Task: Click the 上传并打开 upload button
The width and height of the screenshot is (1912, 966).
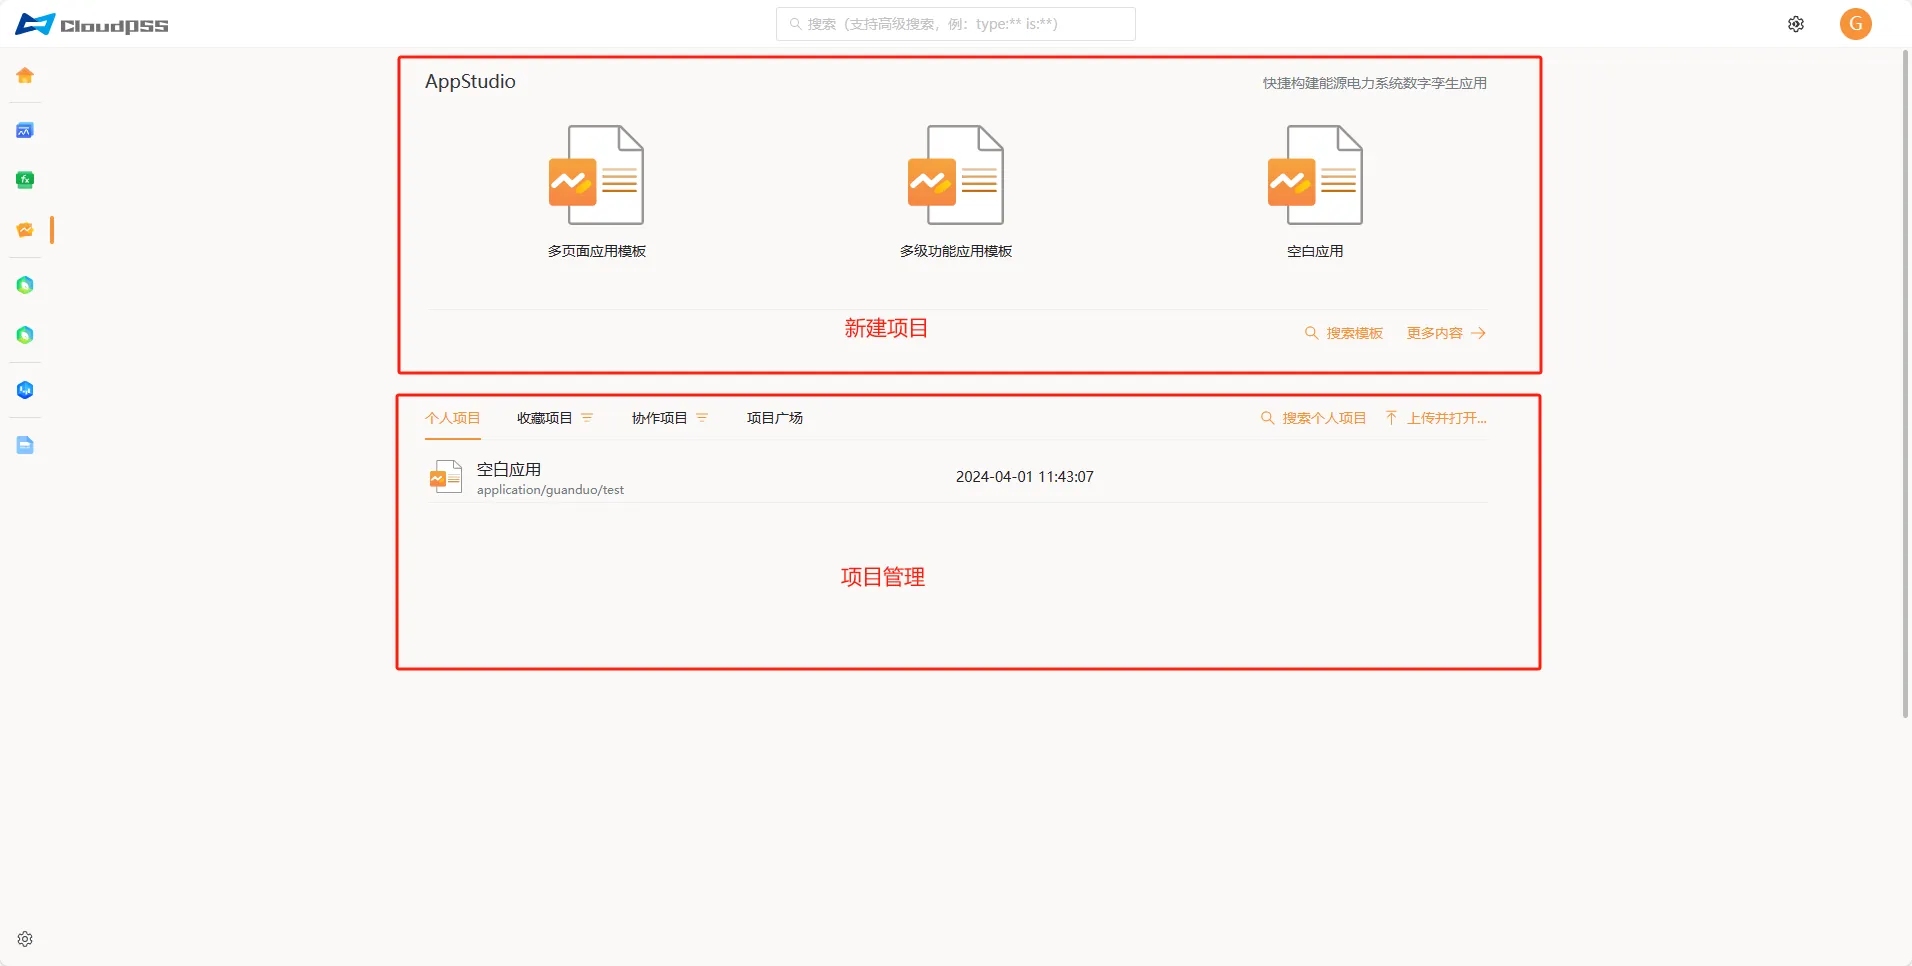Action: 1436,418
